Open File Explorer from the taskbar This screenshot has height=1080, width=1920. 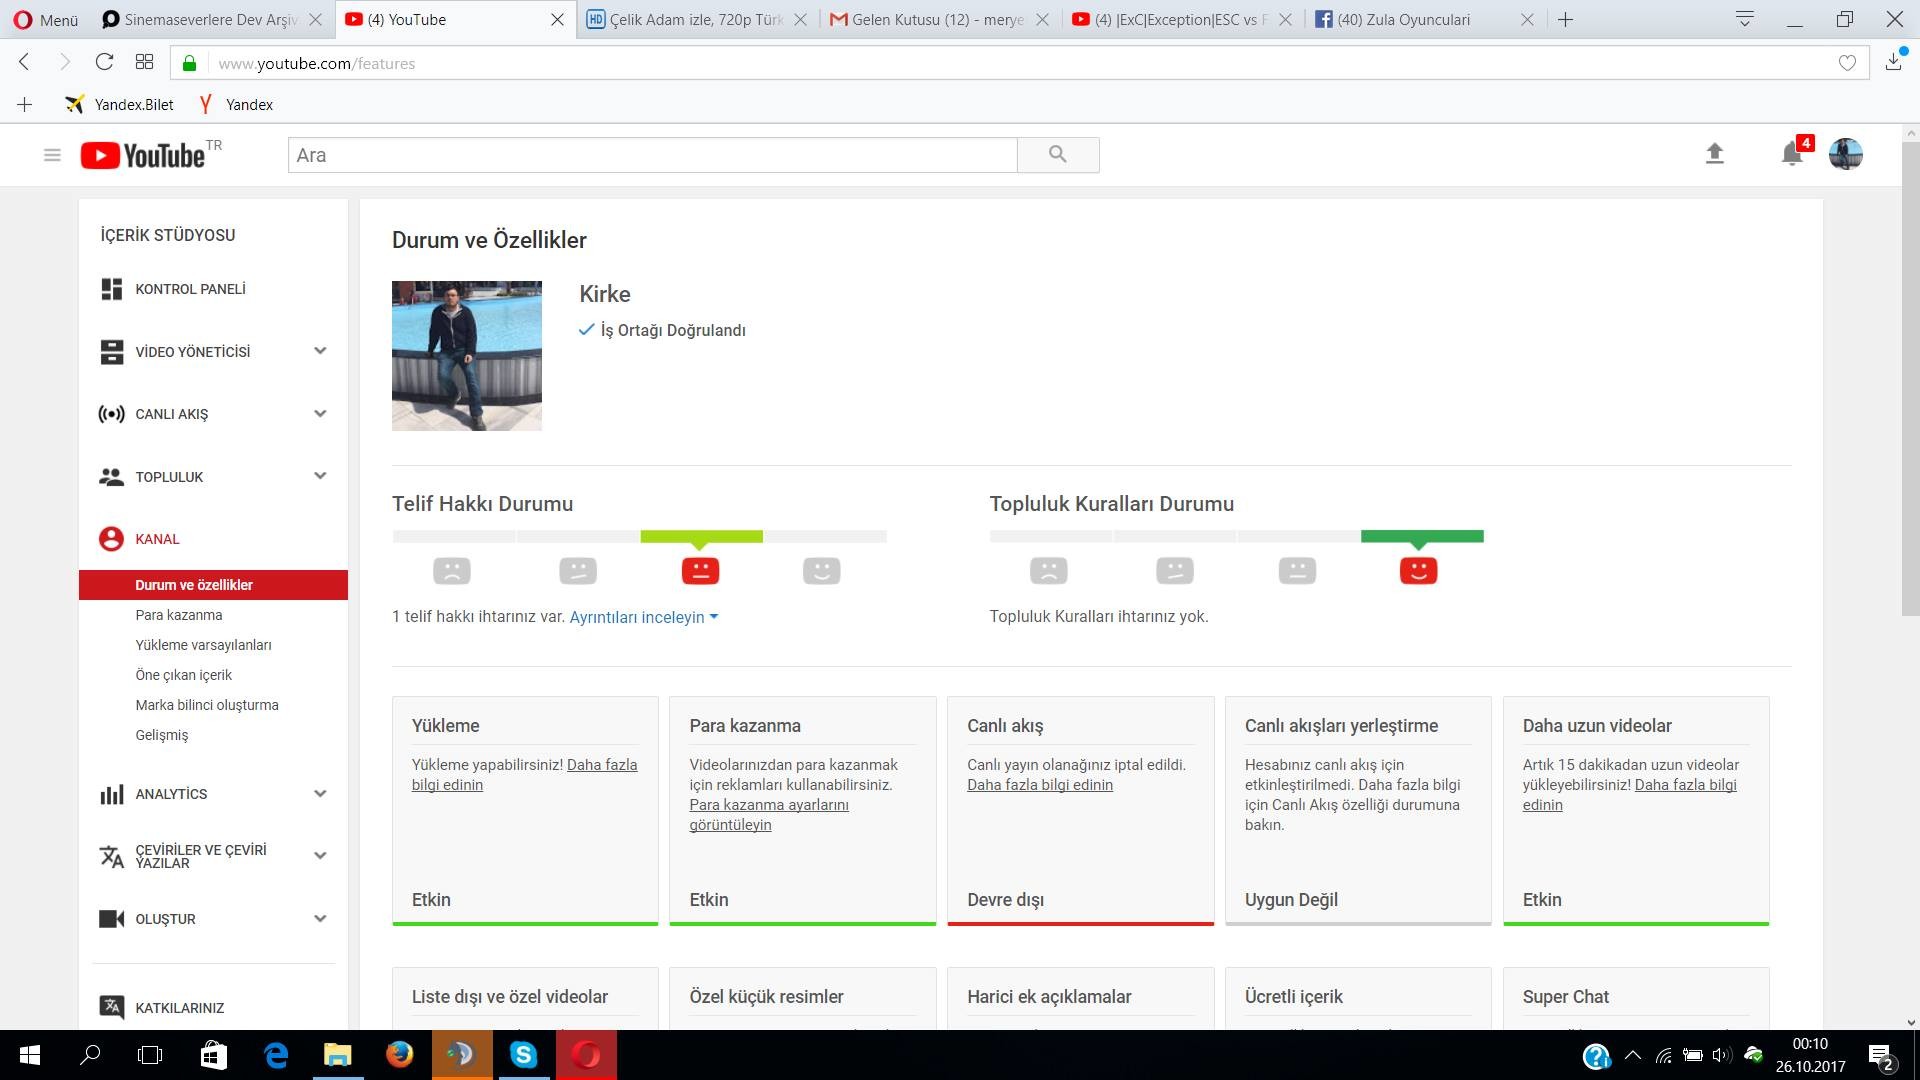[337, 1055]
